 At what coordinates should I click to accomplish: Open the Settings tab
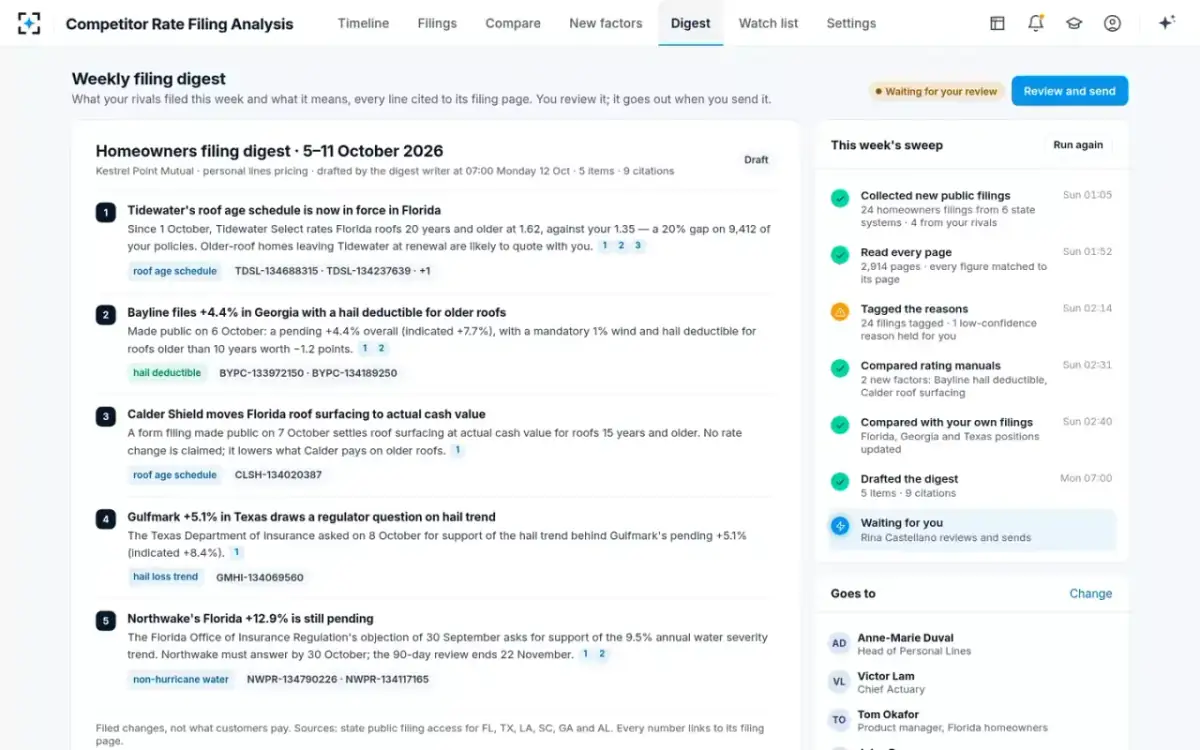pos(851,23)
